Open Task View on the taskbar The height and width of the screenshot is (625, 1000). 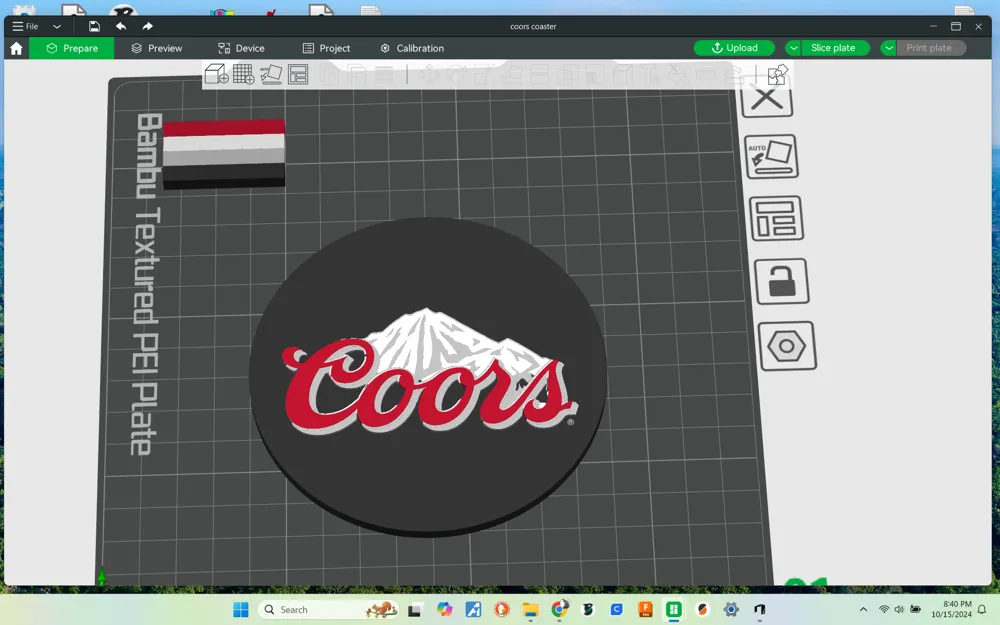415,610
